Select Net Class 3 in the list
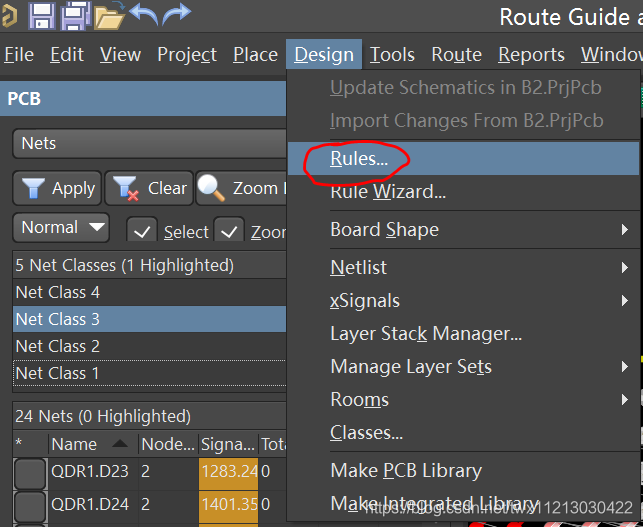 click(149, 319)
